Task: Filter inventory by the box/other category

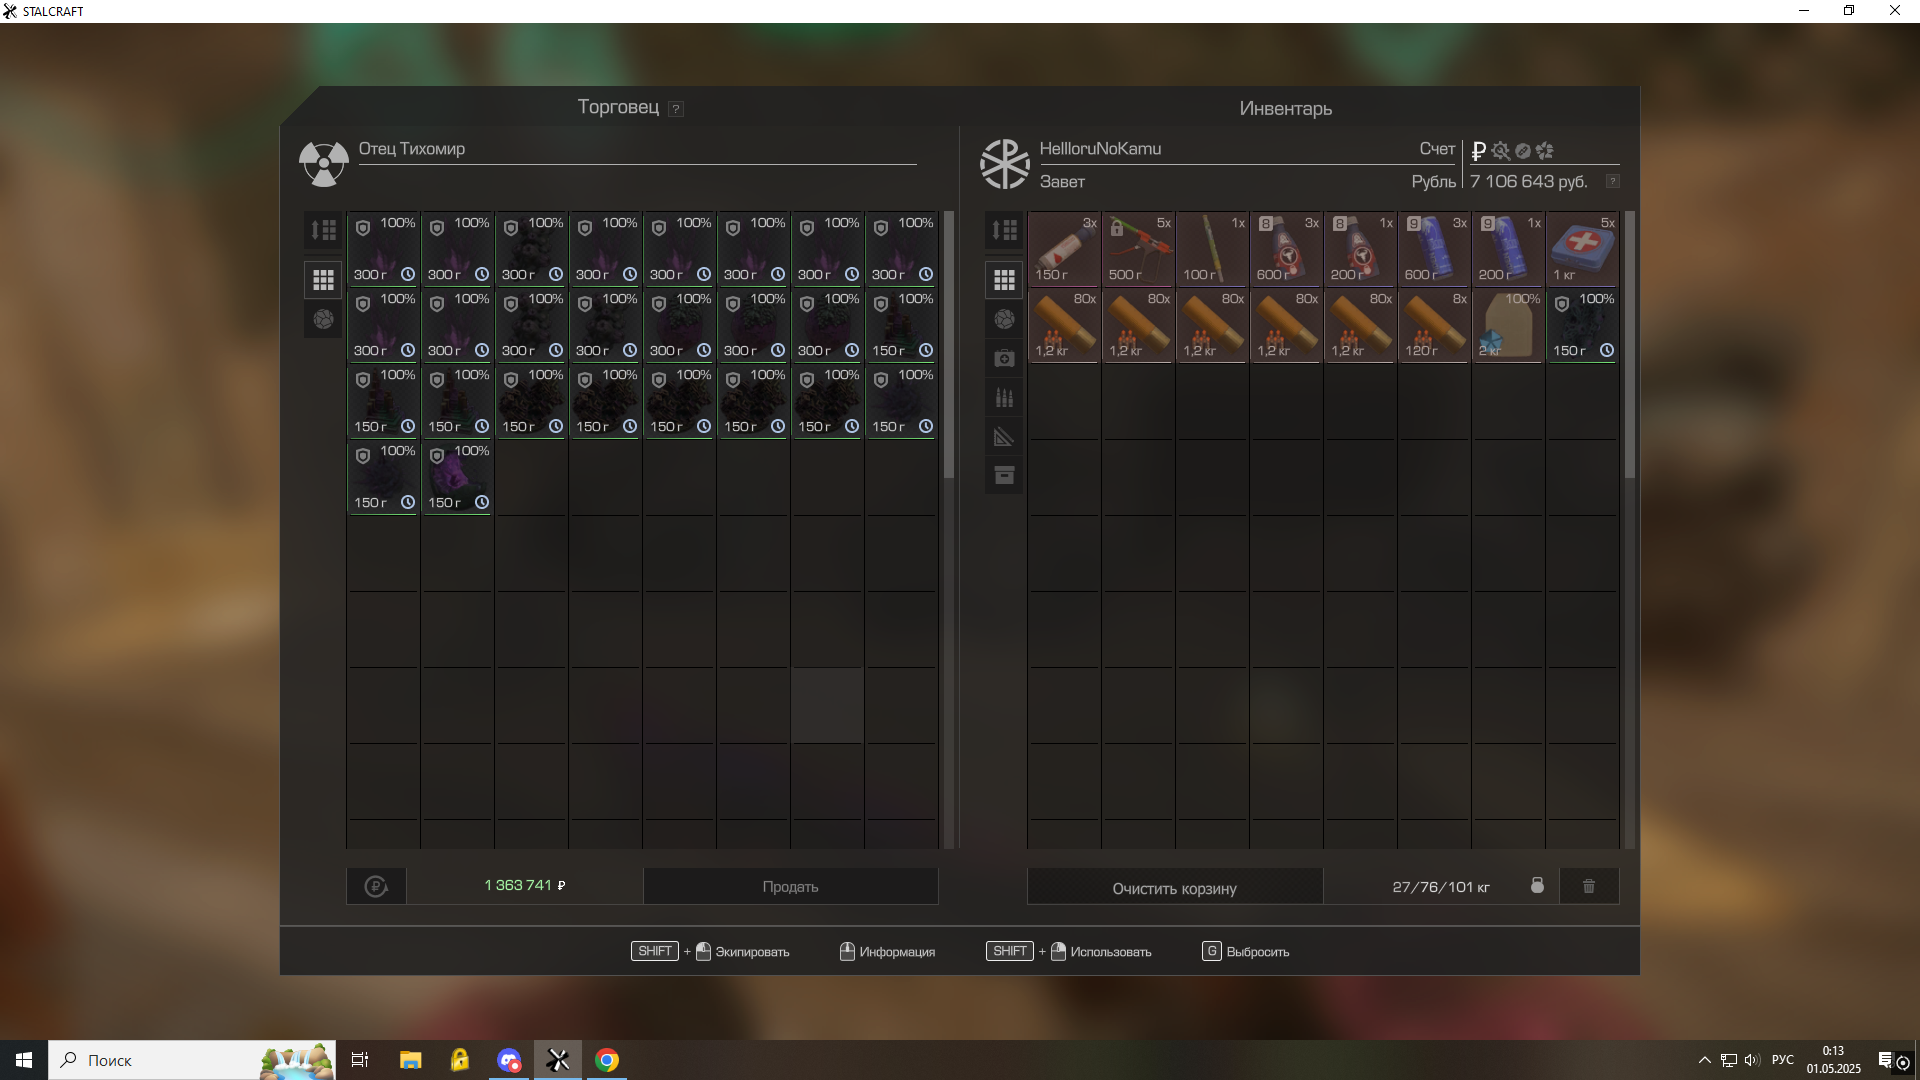Action: tap(1004, 475)
